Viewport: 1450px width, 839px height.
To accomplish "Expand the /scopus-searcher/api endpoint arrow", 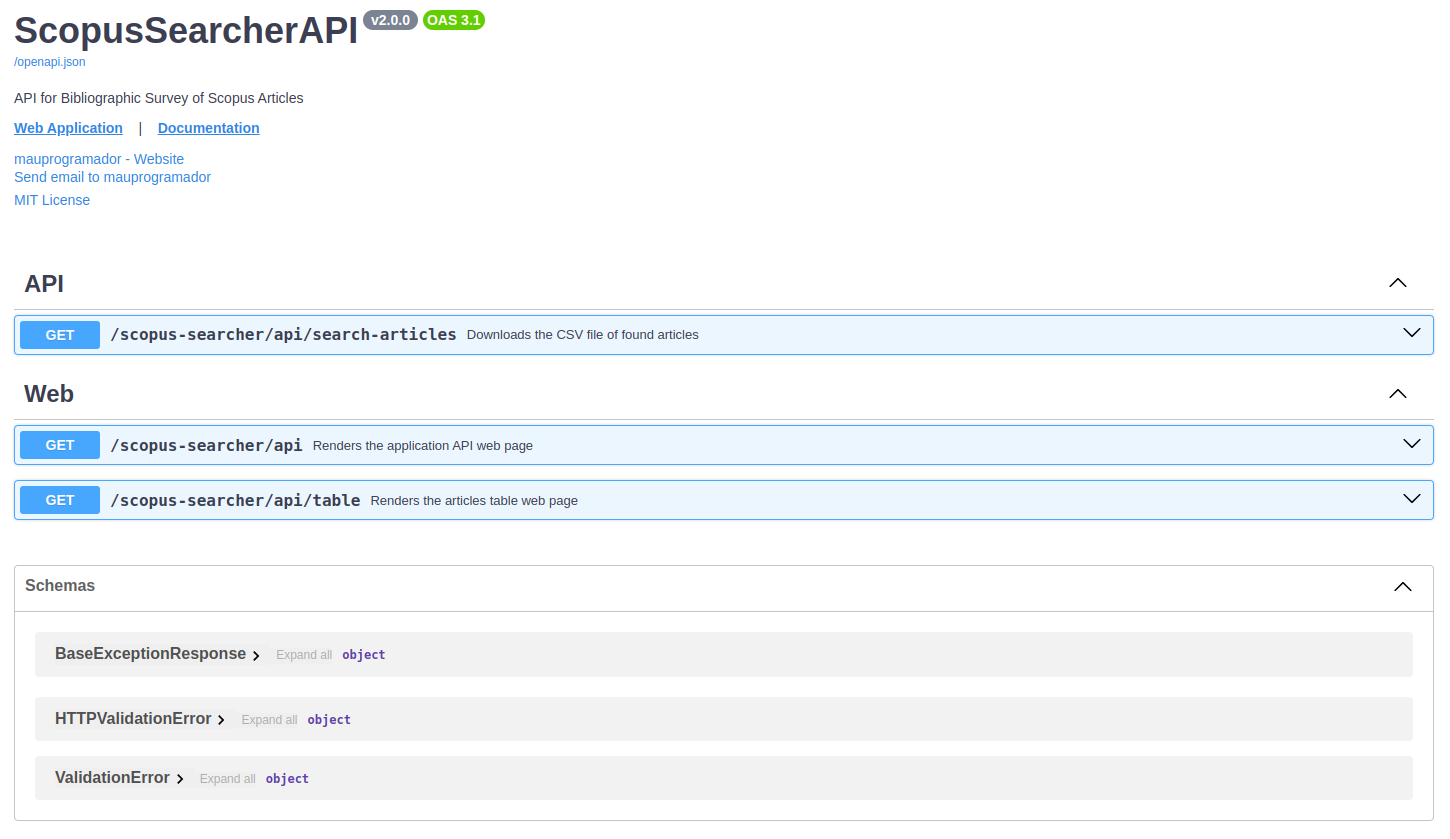I will pyautogui.click(x=1412, y=443).
